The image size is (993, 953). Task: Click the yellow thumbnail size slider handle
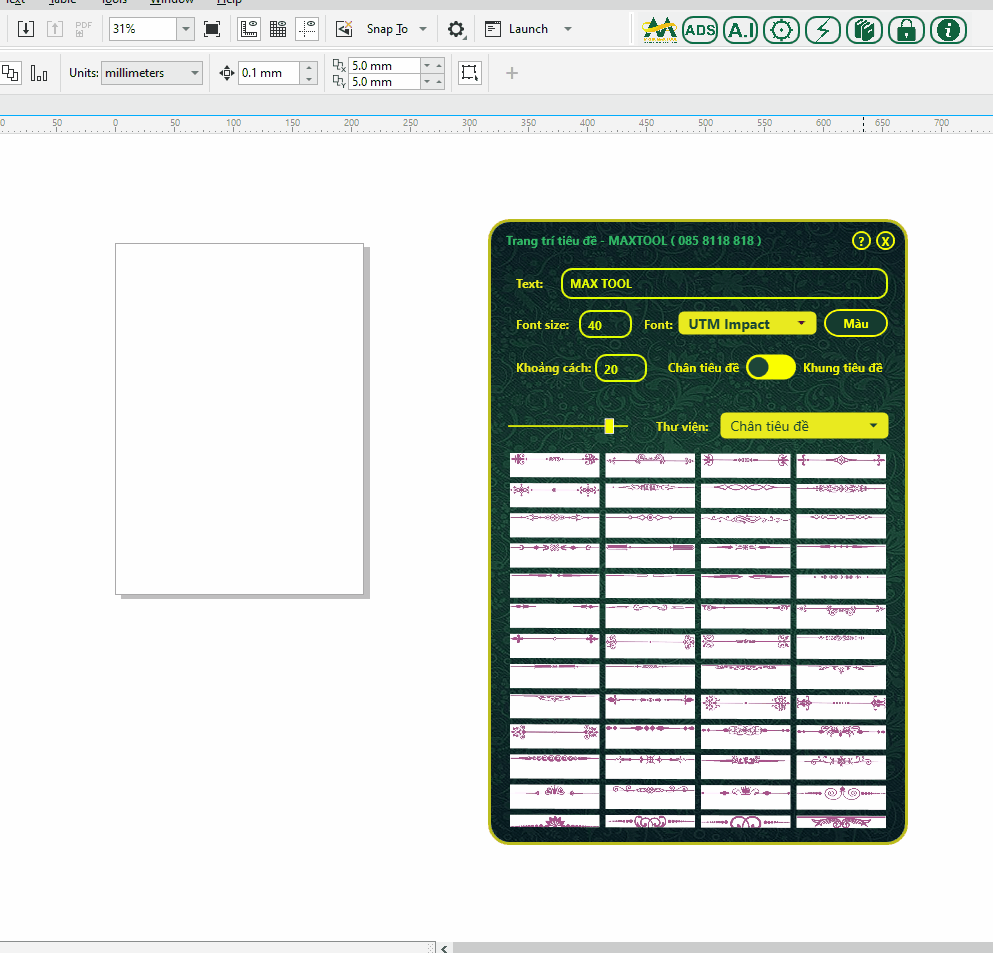[x=609, y=426]
